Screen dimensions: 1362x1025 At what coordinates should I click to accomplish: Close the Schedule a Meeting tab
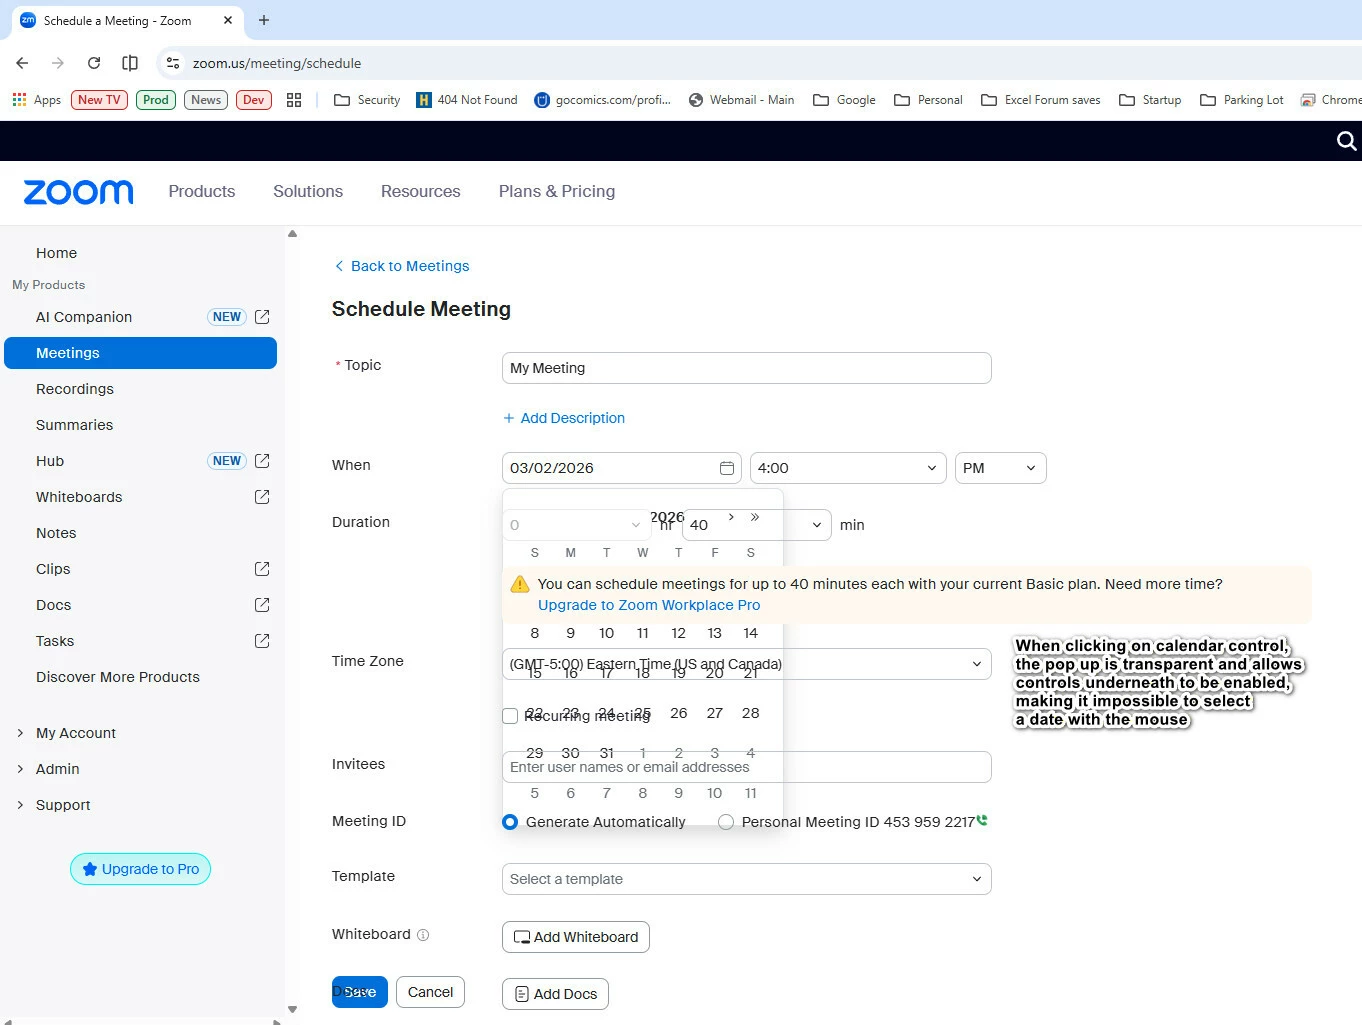click(x=228, y=20)
